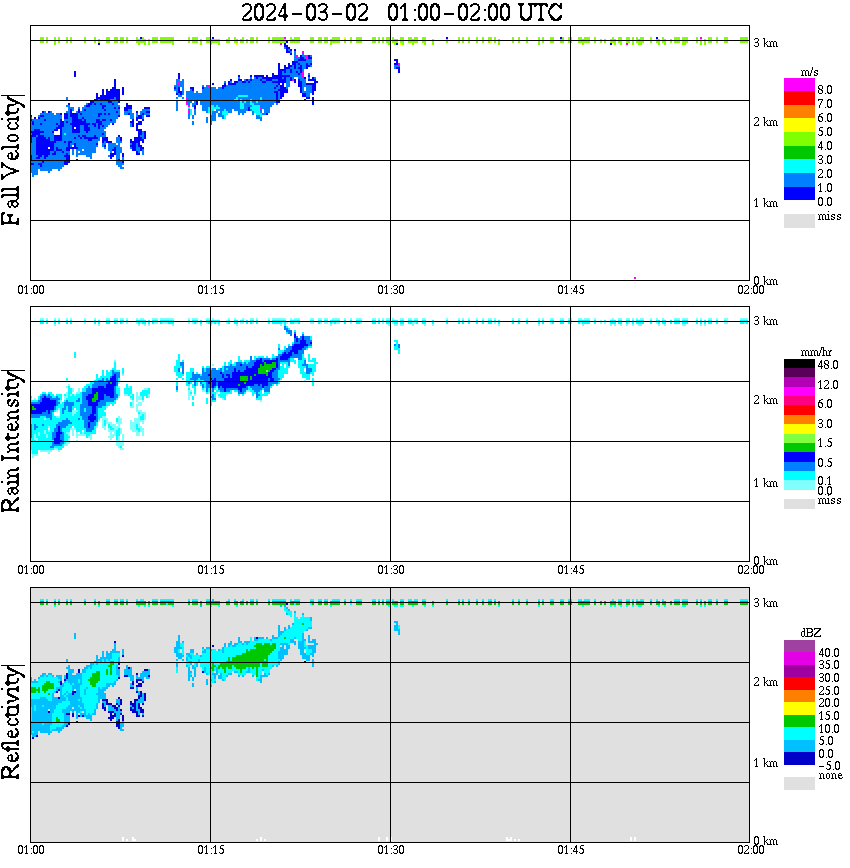Click the 'miss' label in Fall Velocity legend
850x868 pixels.
point(830,216)
